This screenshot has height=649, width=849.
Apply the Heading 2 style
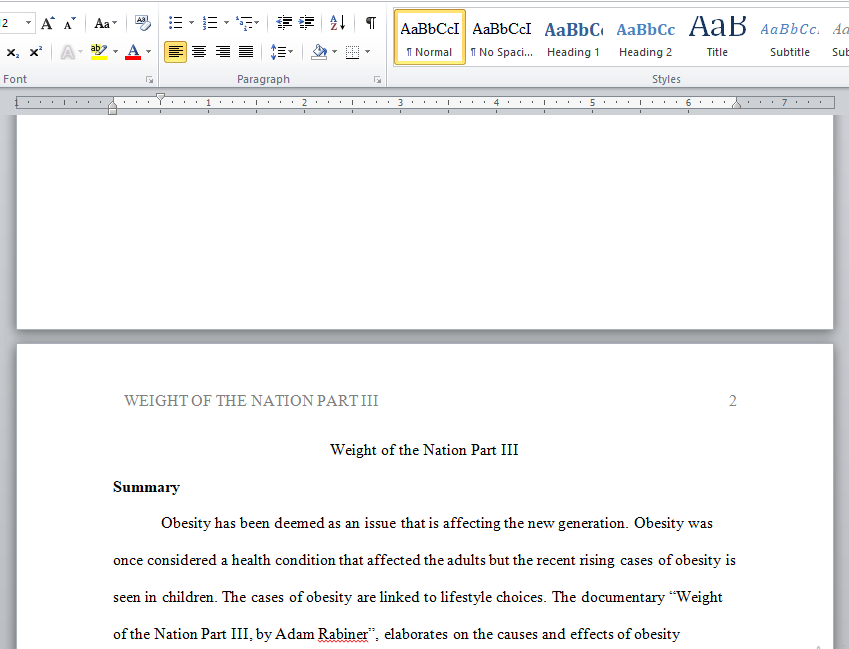pos(645,37)
